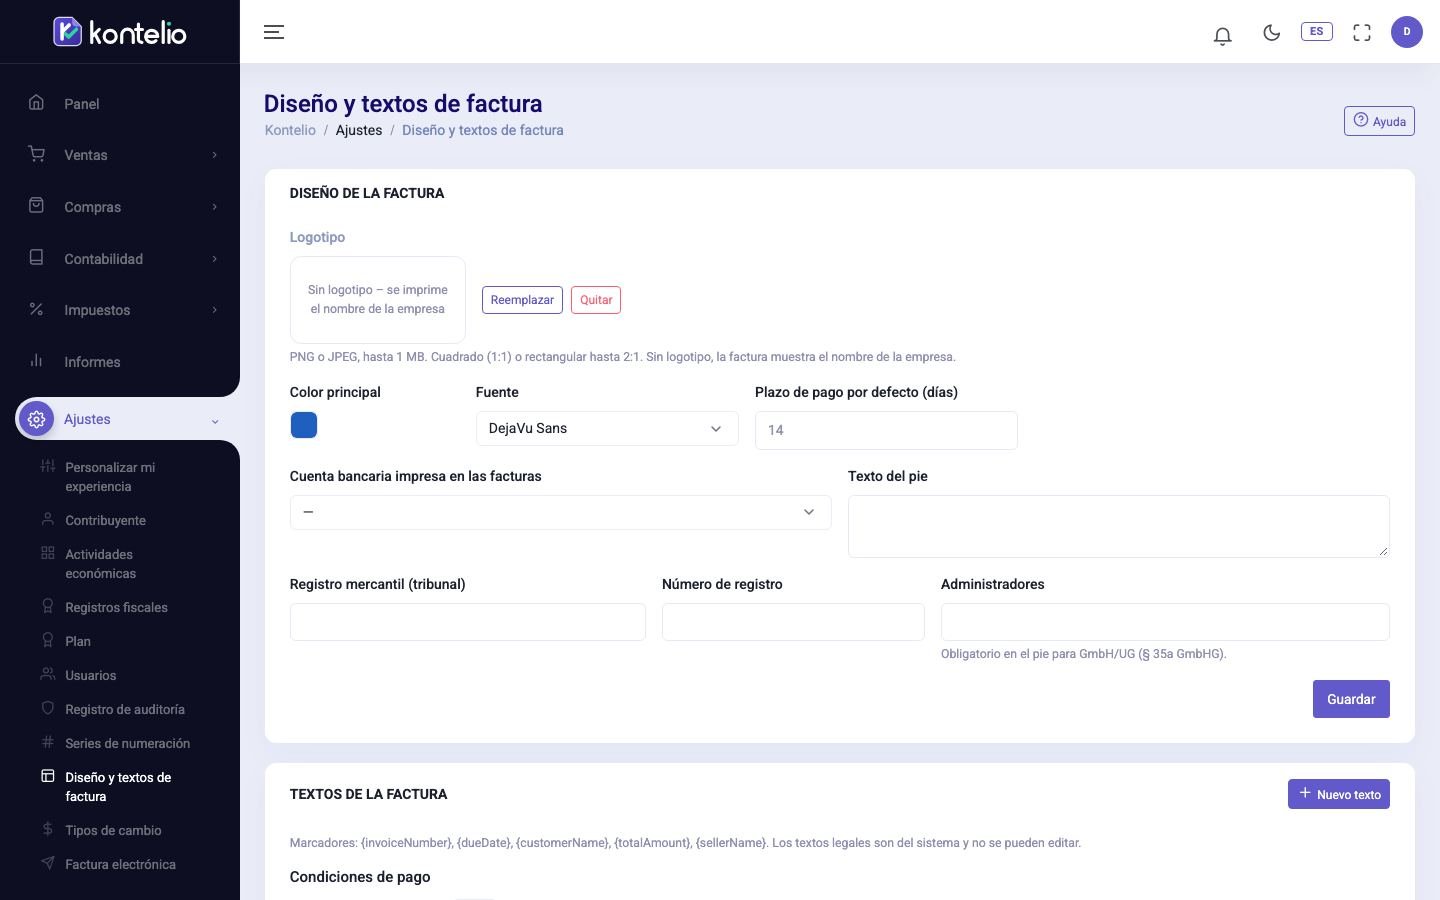Open Registro de auditoría settings
1440x900 pixels.
point(124,709)
